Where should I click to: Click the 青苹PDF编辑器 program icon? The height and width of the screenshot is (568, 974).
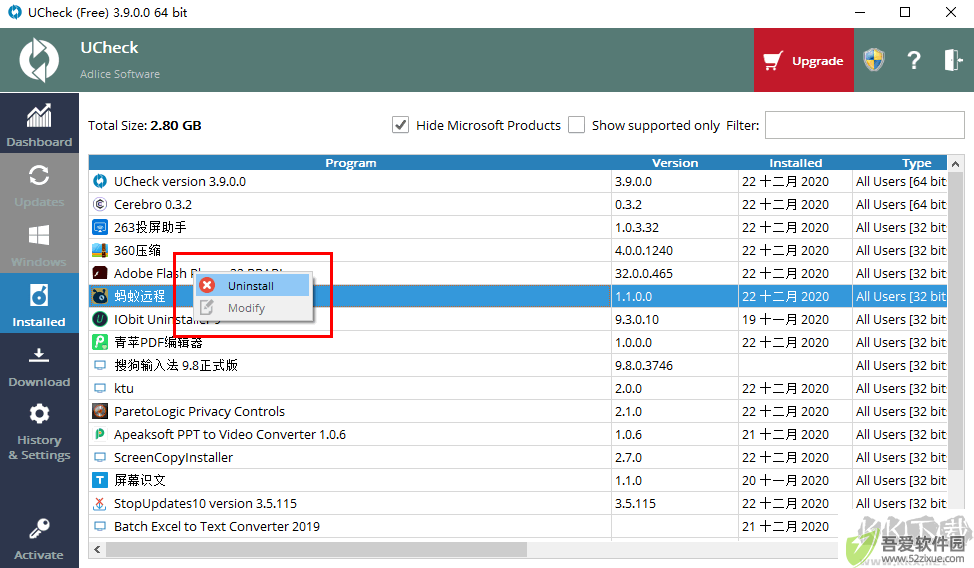point(99,342)
